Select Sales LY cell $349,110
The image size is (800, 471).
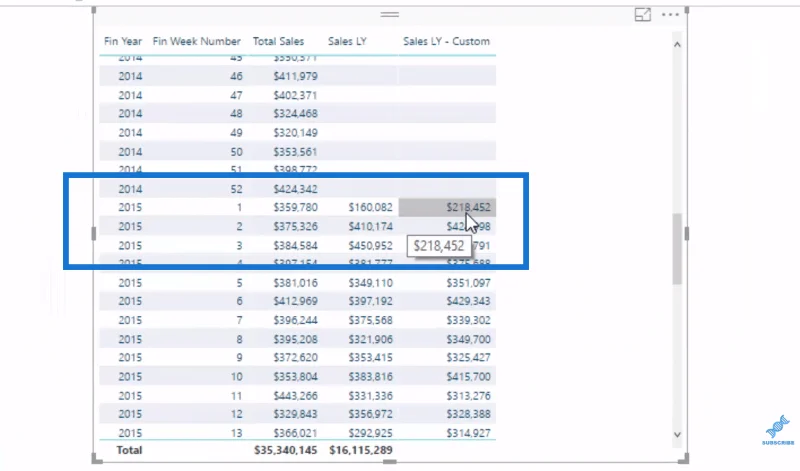click(370, 283)
